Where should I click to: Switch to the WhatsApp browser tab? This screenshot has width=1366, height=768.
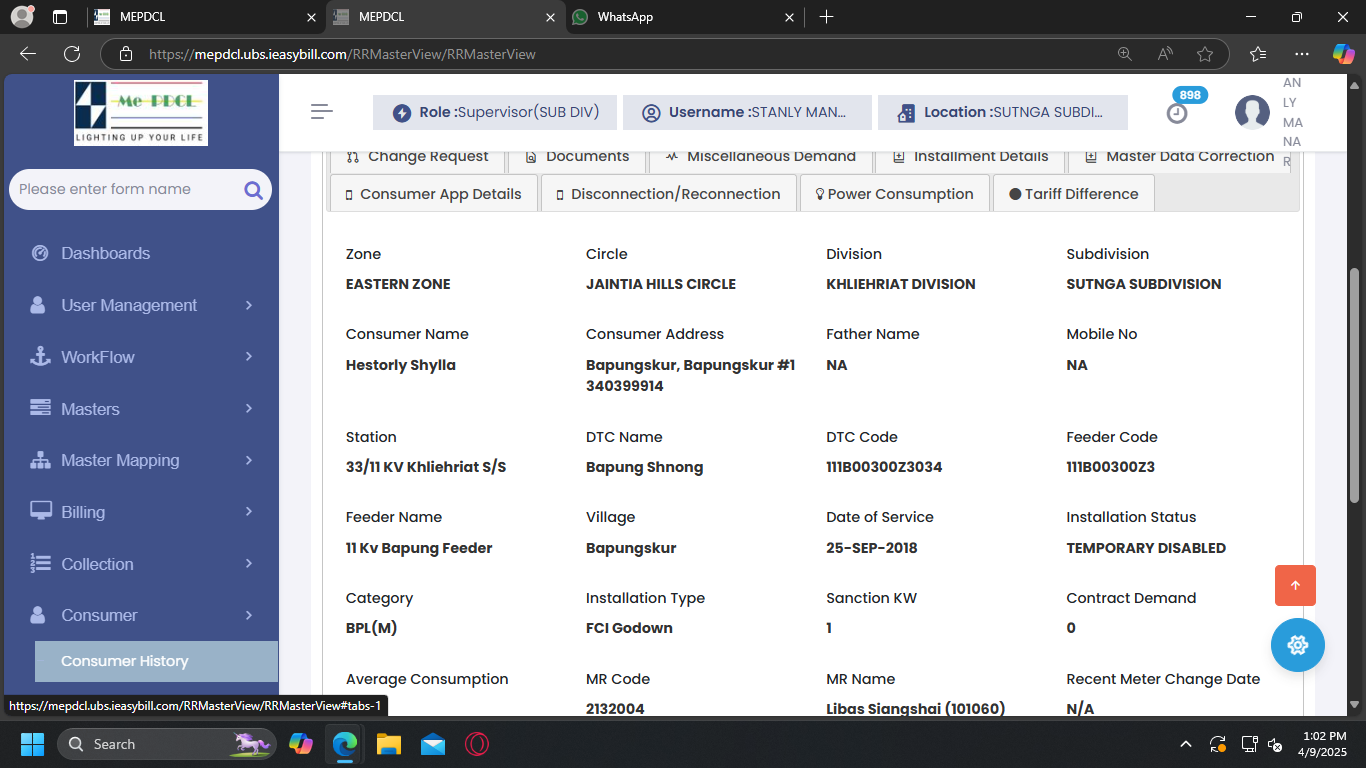tap(683, 17)
